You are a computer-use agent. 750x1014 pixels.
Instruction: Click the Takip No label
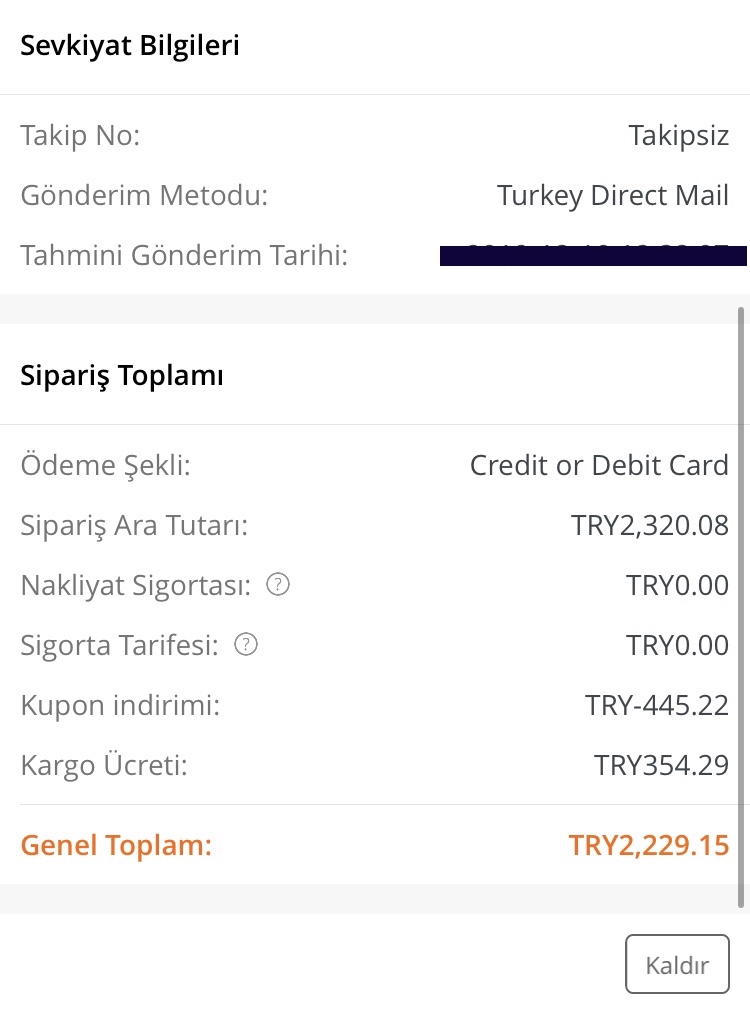click(80, 135)
